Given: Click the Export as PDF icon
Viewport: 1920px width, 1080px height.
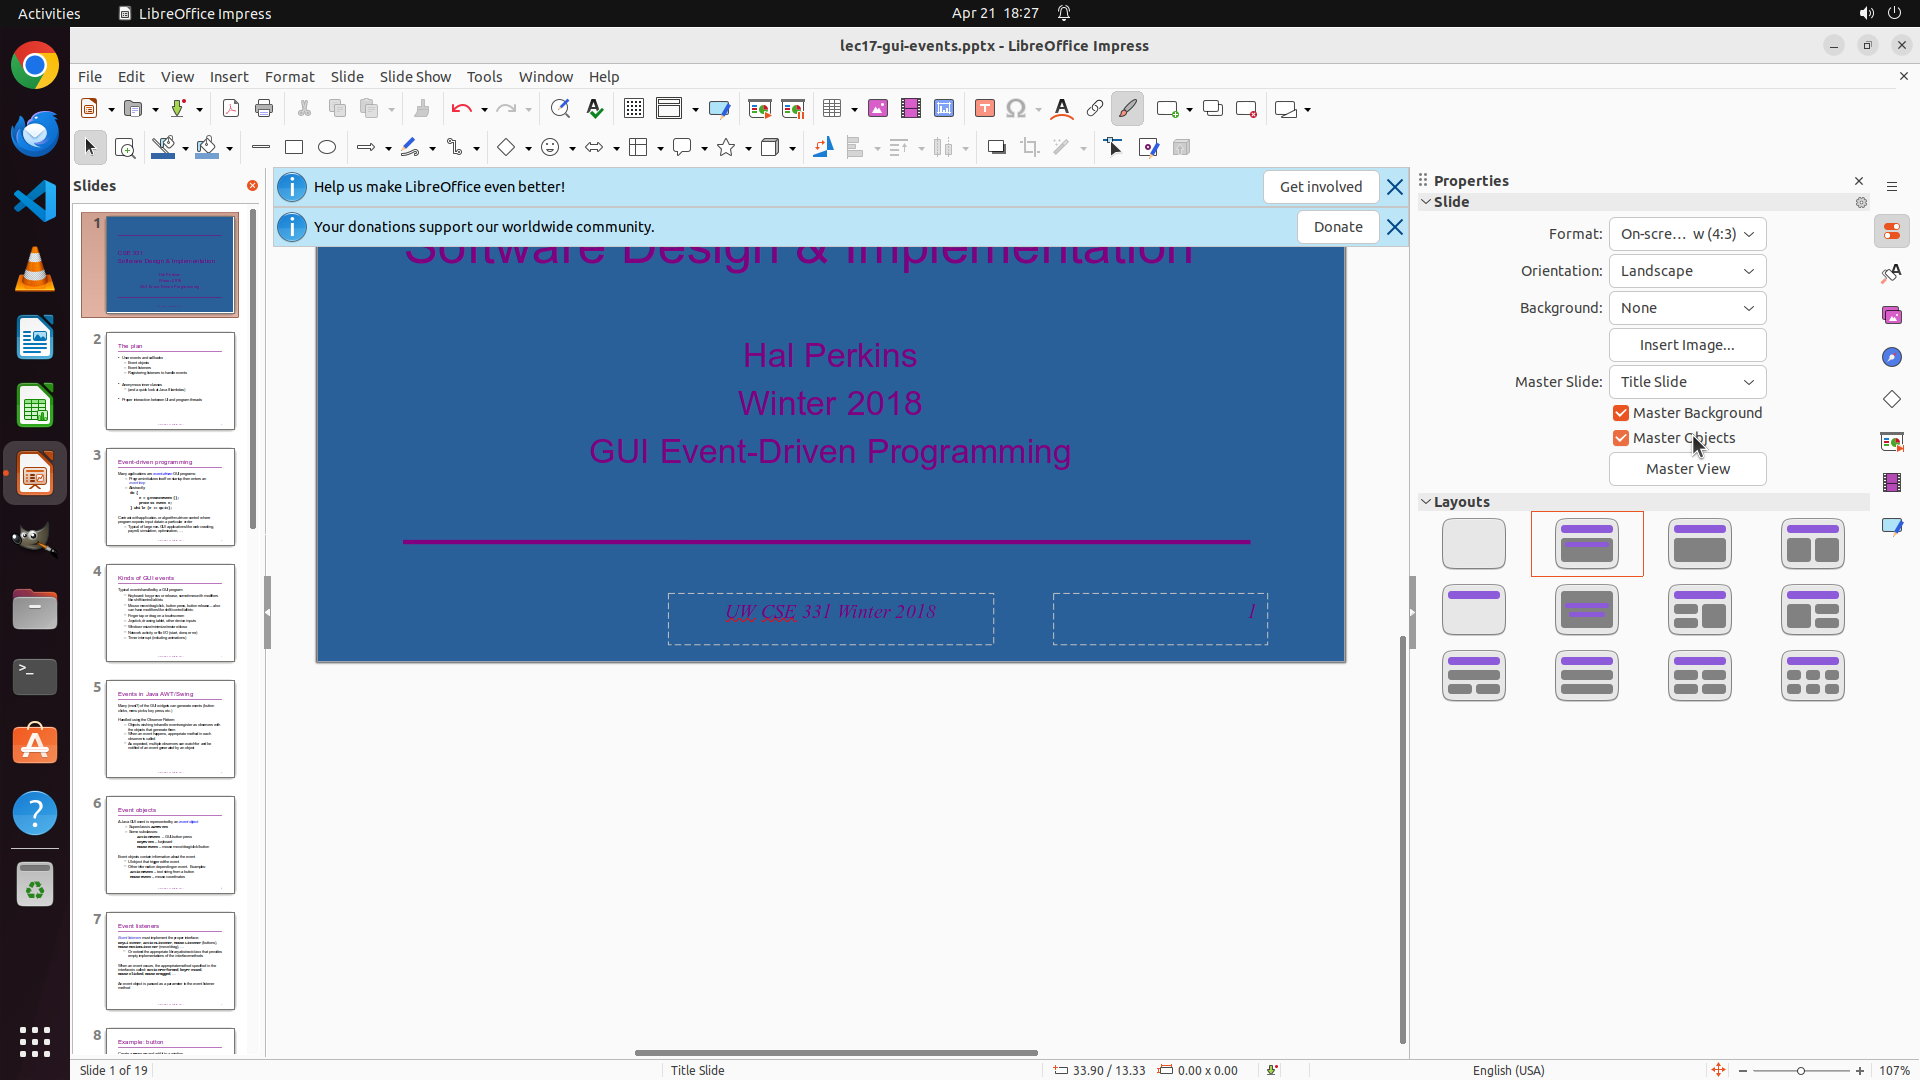Looking at the screenshot, I should point(231,109).
